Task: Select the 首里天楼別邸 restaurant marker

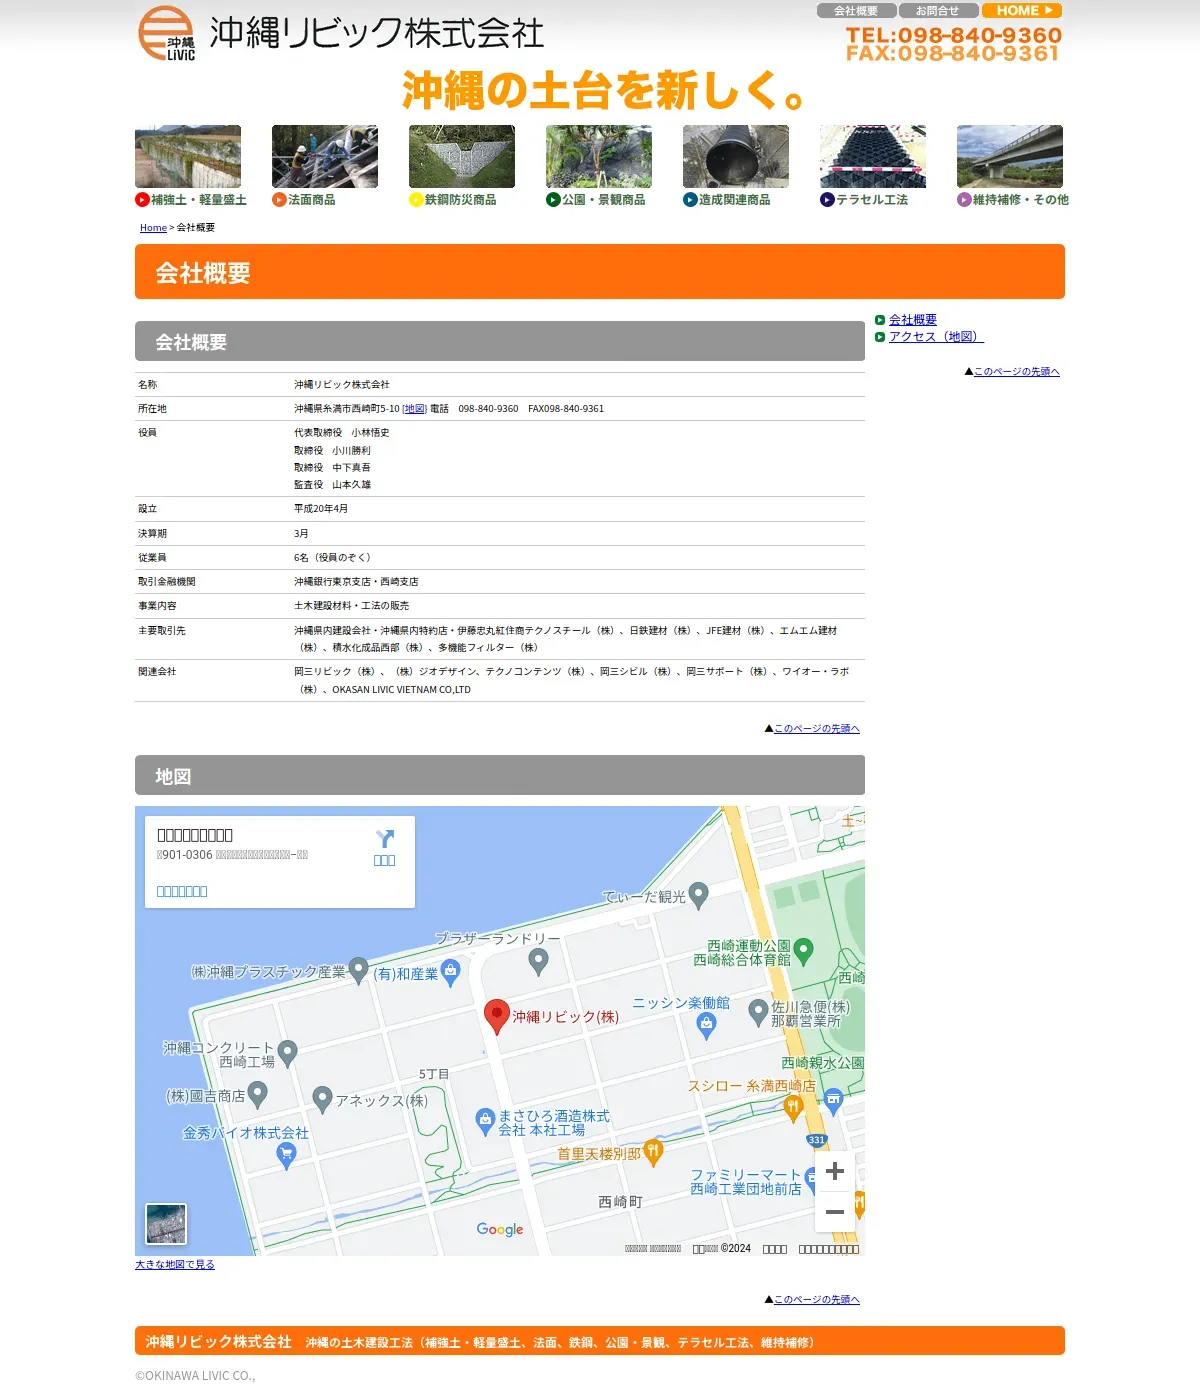Action: click(x=653, y=1152)
